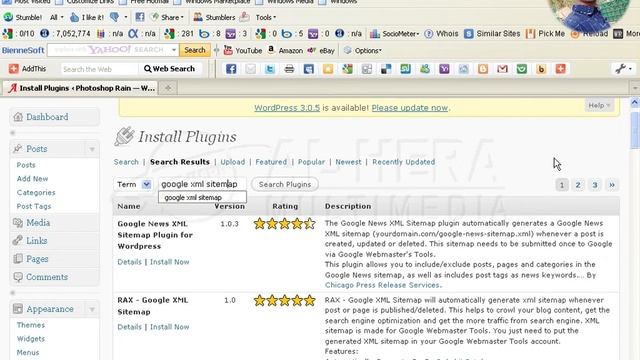640x360 pixels.
Task: Open Widgets under Appearance
Action: click(31, 339)
